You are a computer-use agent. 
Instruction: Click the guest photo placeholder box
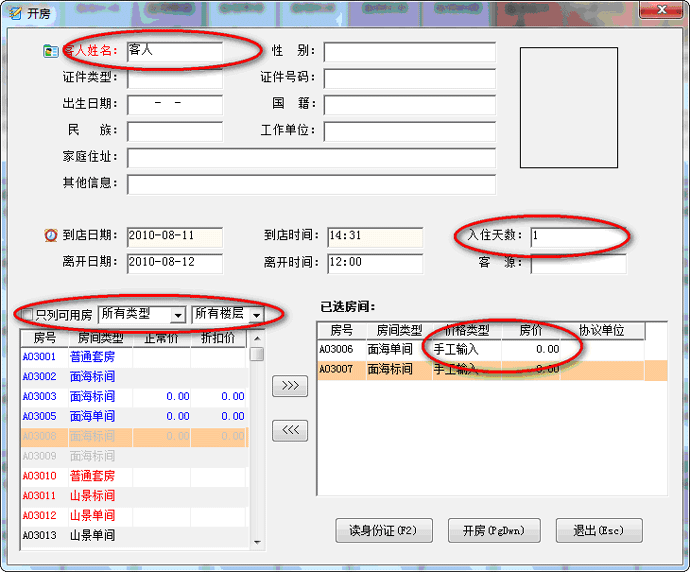tap(569, 108)
